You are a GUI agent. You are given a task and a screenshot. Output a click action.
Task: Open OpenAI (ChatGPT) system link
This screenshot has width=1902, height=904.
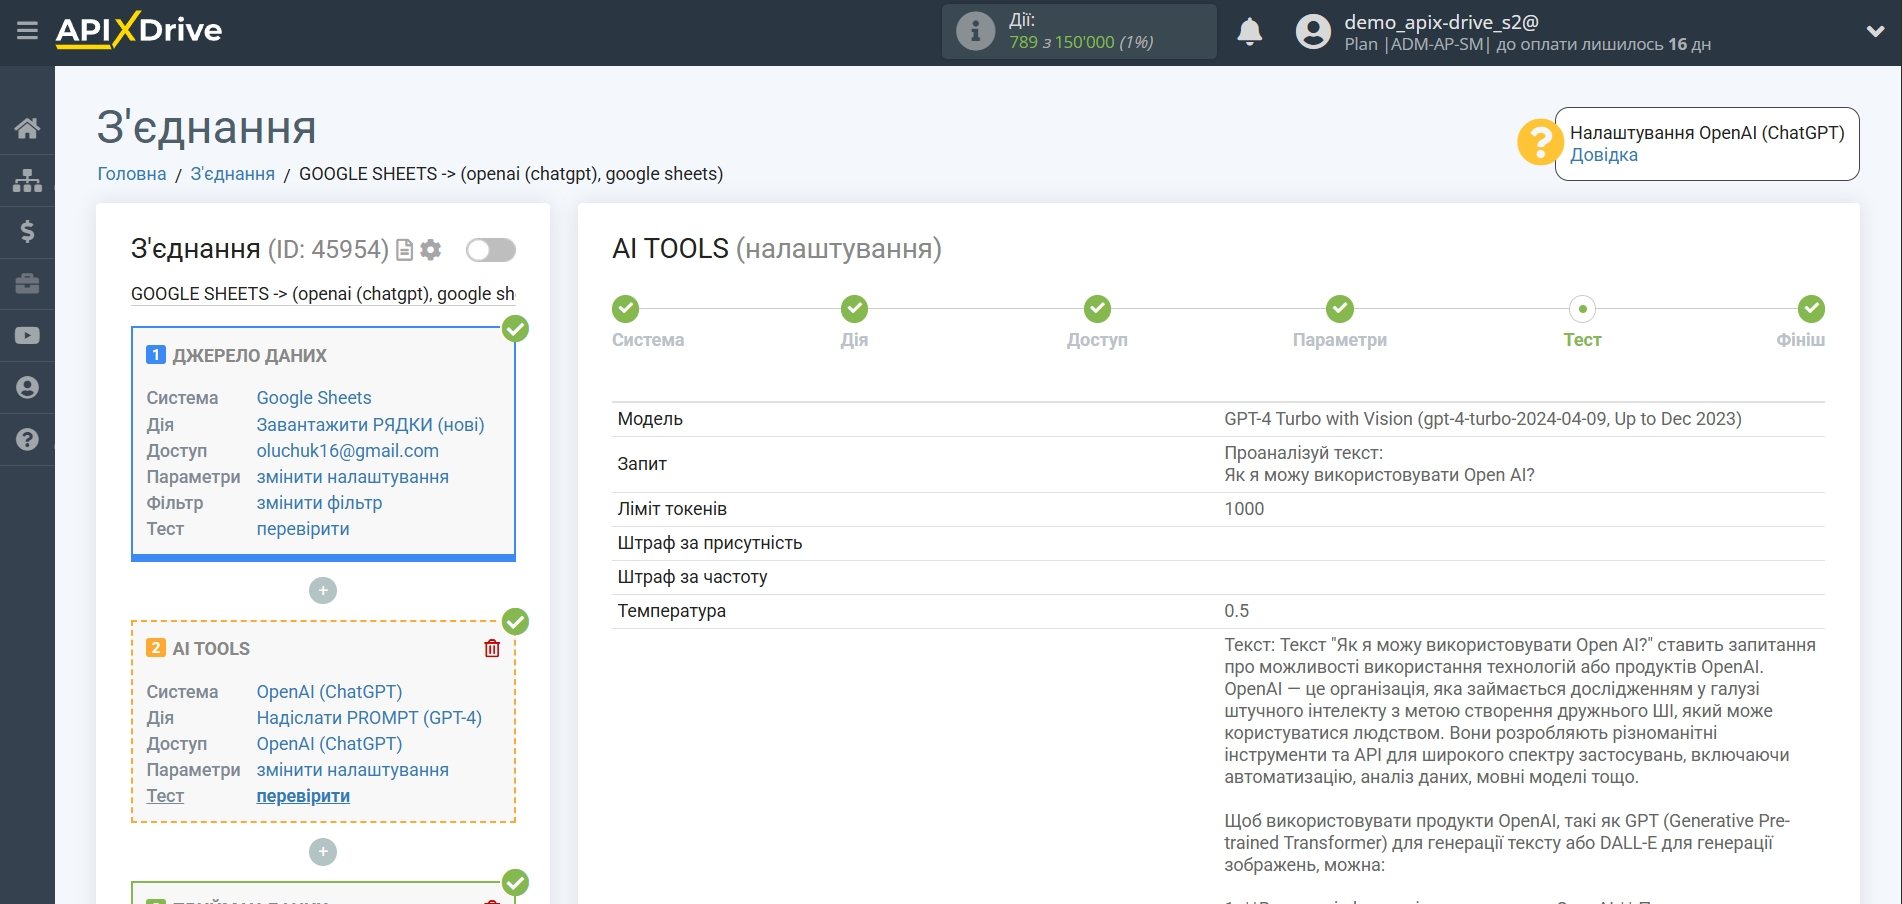[329, 692]
